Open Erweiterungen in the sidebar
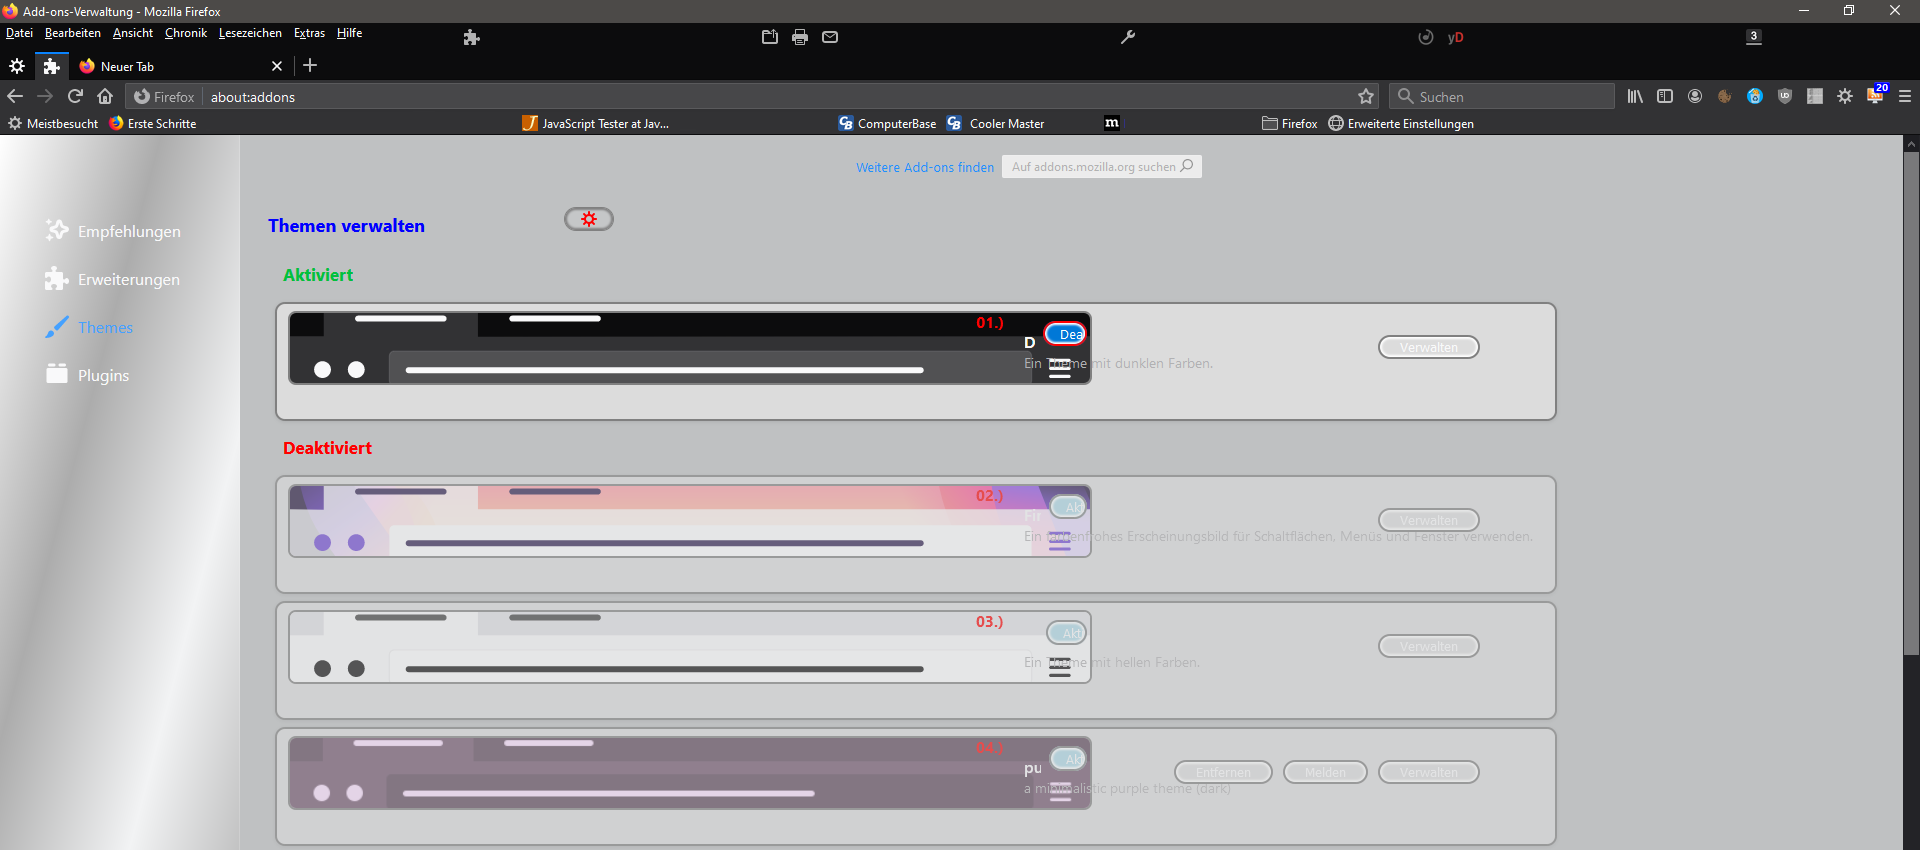The image size is (1920, 850). [x=112, y=279]
